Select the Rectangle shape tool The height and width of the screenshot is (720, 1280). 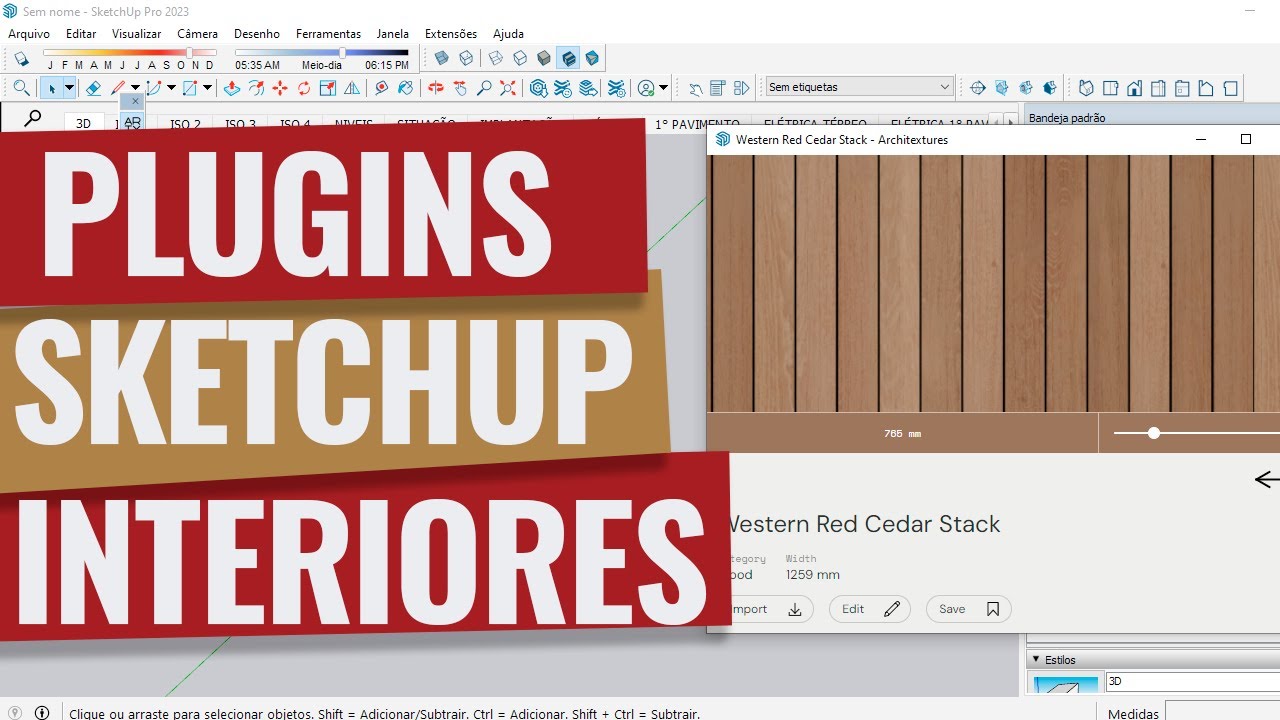(190, 88)
